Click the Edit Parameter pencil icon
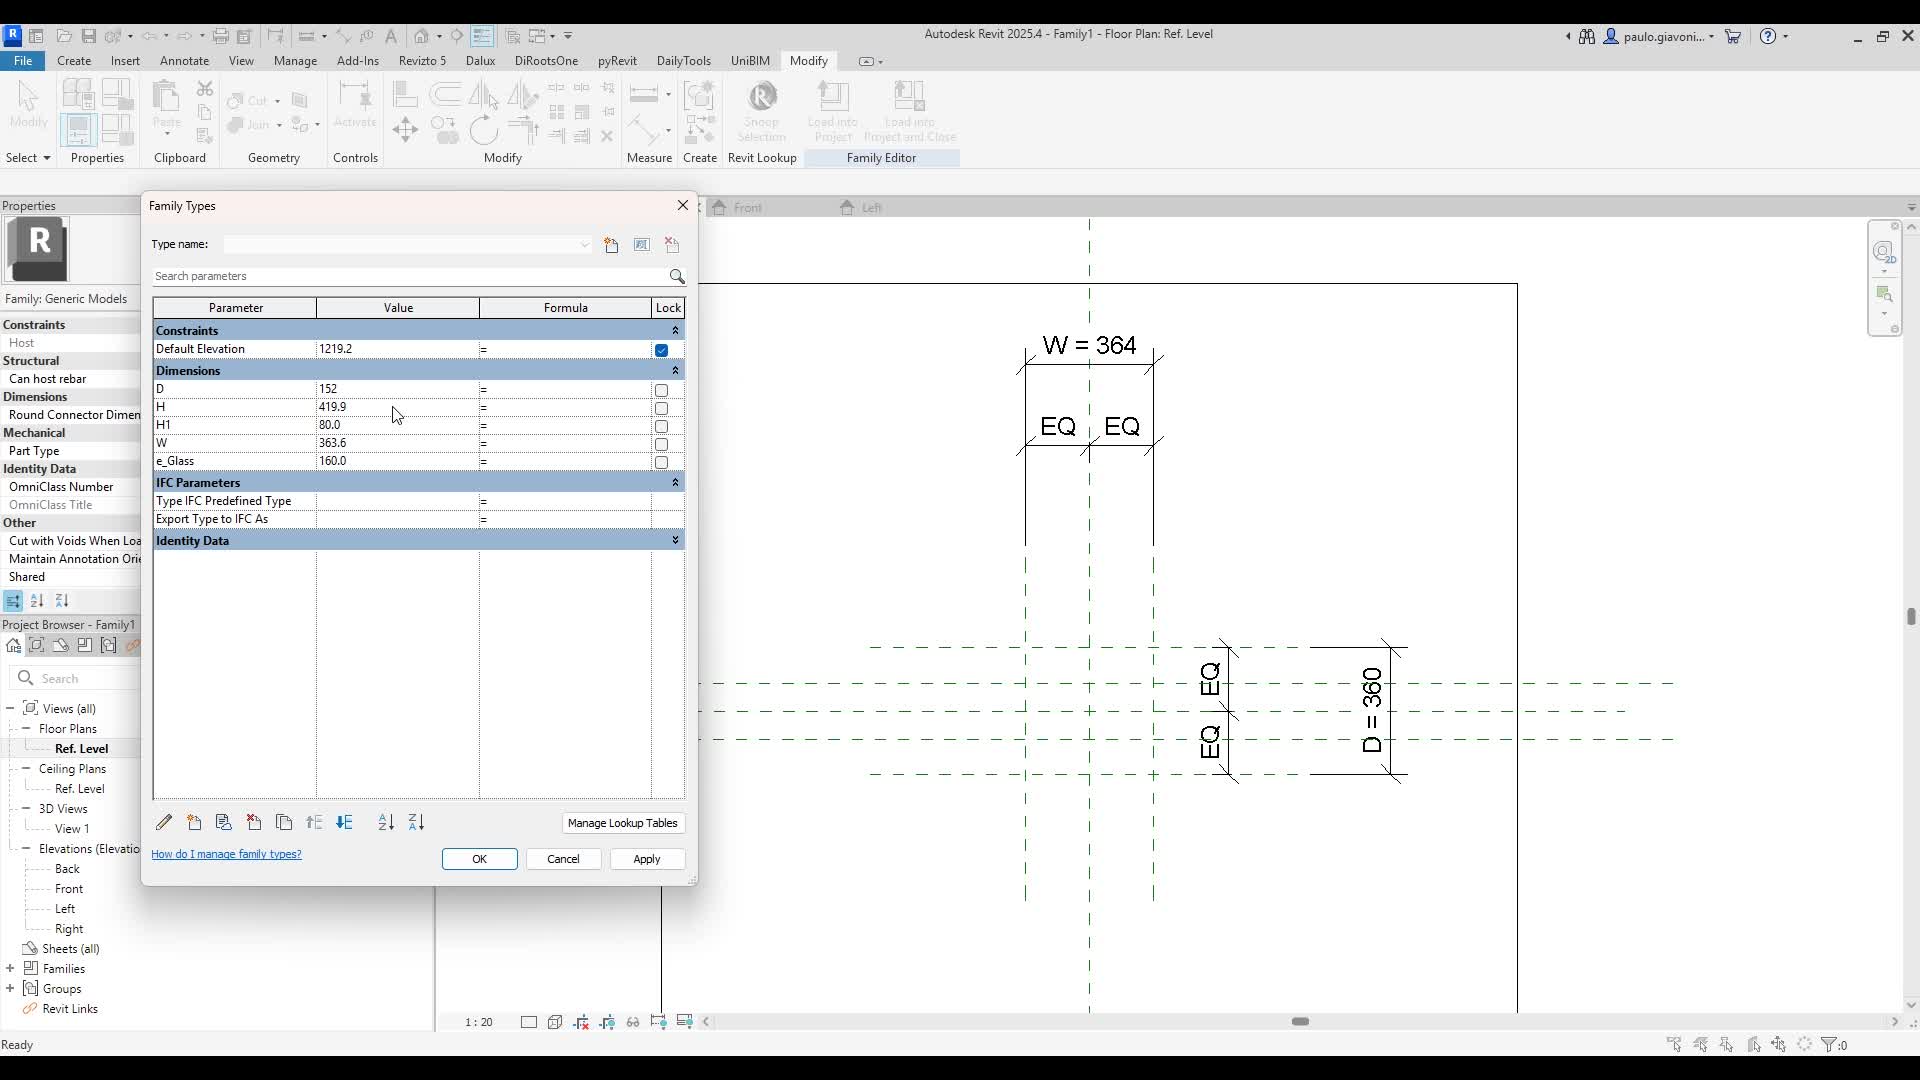 click(x=164, y=822)
